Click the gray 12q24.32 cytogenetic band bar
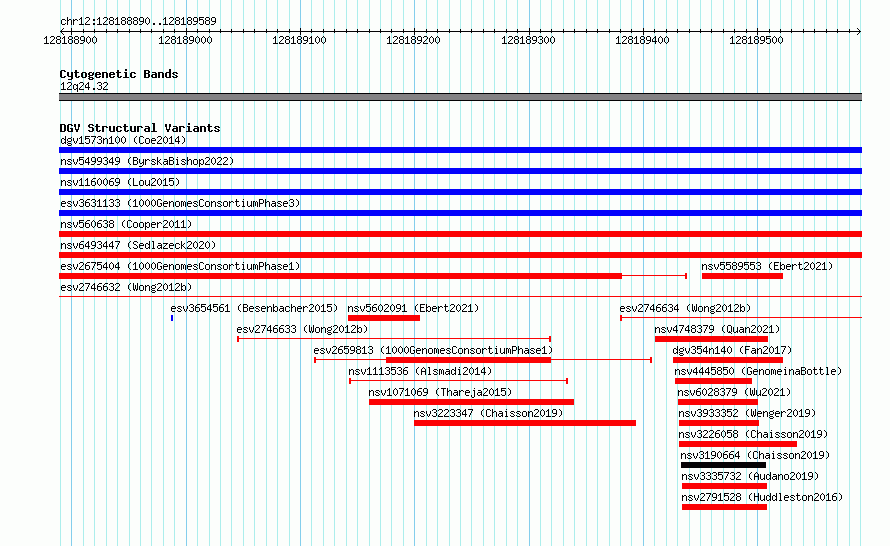890x546 pixels. pyautogui.click(x=460, y=97)
